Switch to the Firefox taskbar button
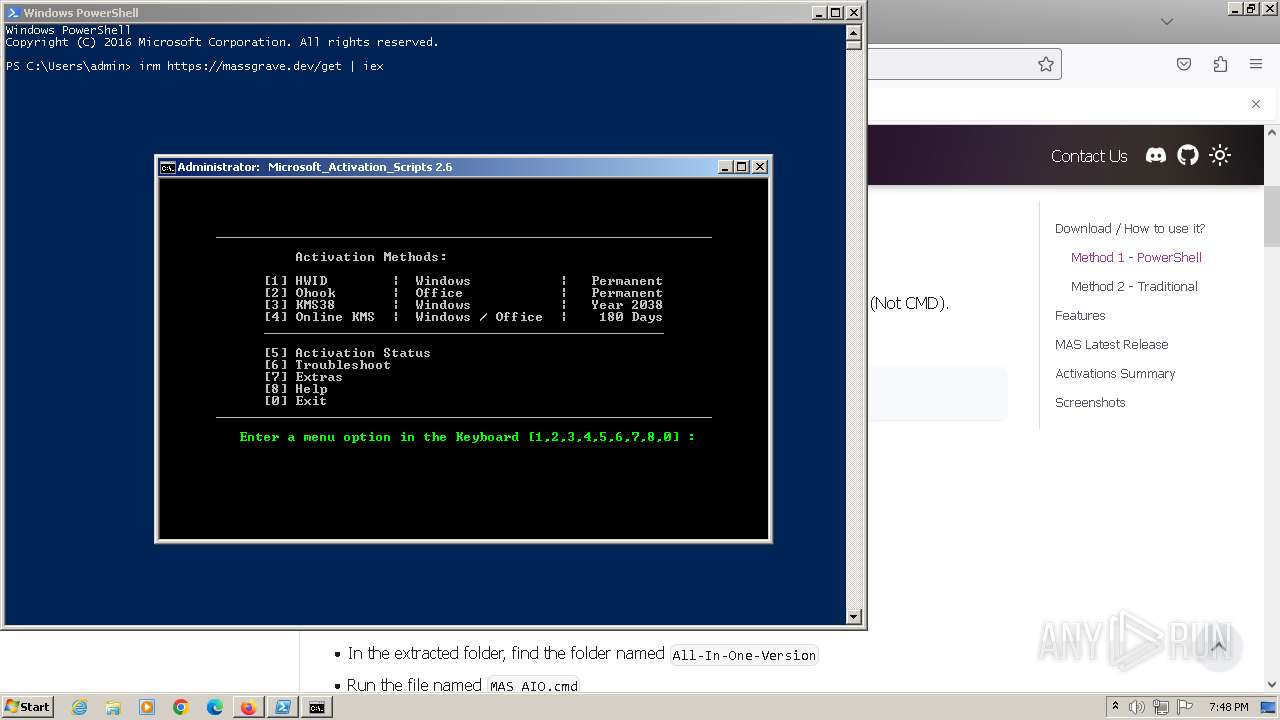The width and height of the screenshot is (1280, 720). tap(248, 707)
